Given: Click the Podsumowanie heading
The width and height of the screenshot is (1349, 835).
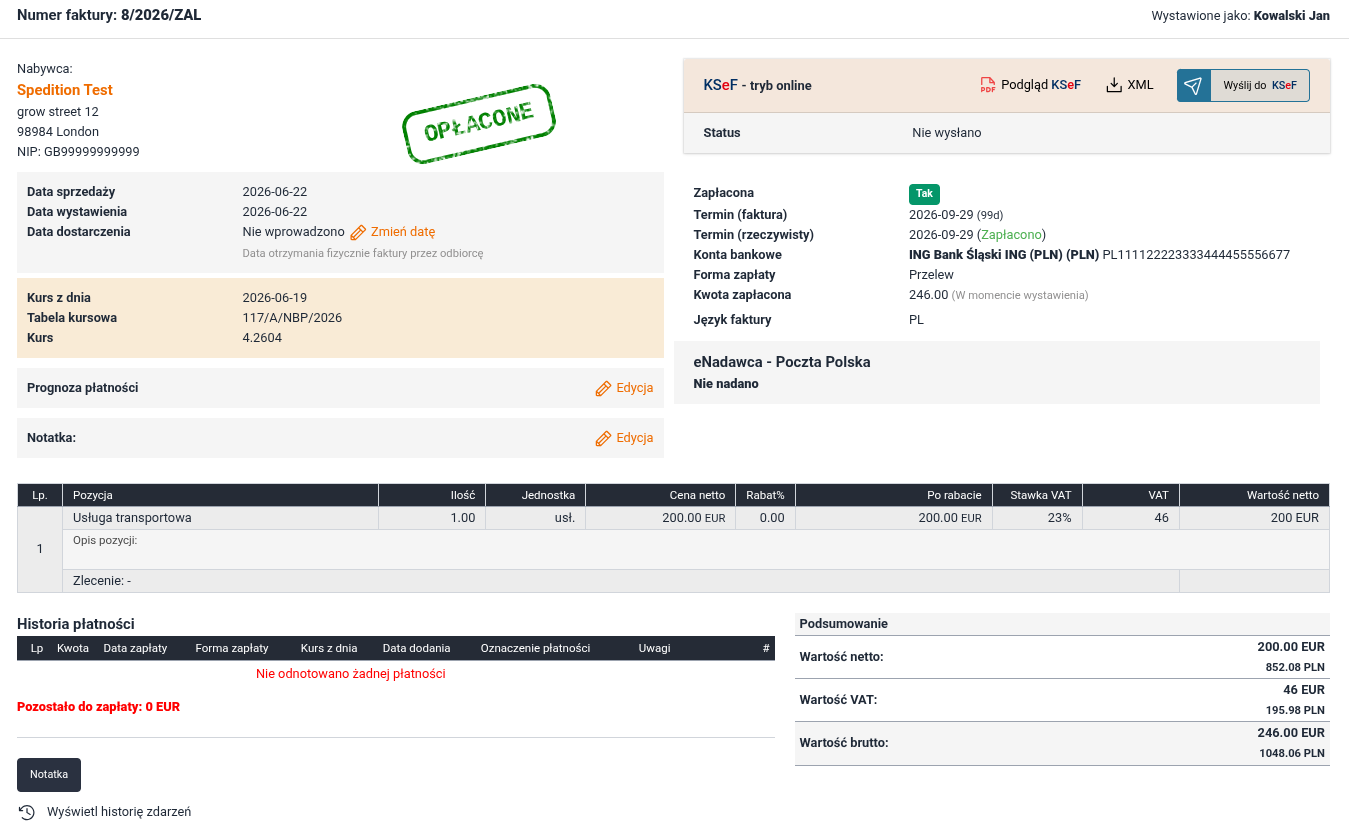Looking at the screenshot, I should (844, 624).
